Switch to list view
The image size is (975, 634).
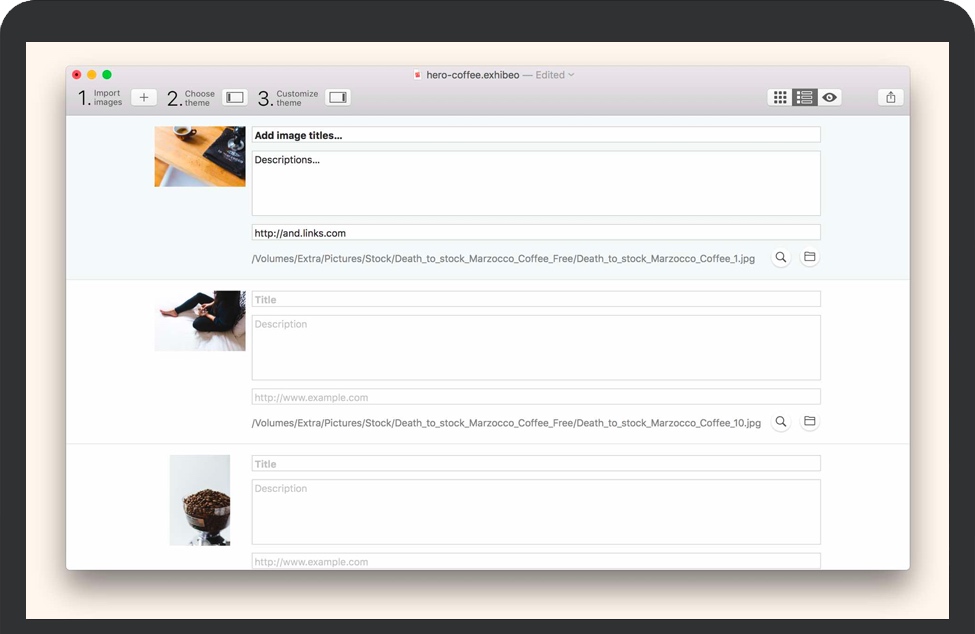pos(805,97)
